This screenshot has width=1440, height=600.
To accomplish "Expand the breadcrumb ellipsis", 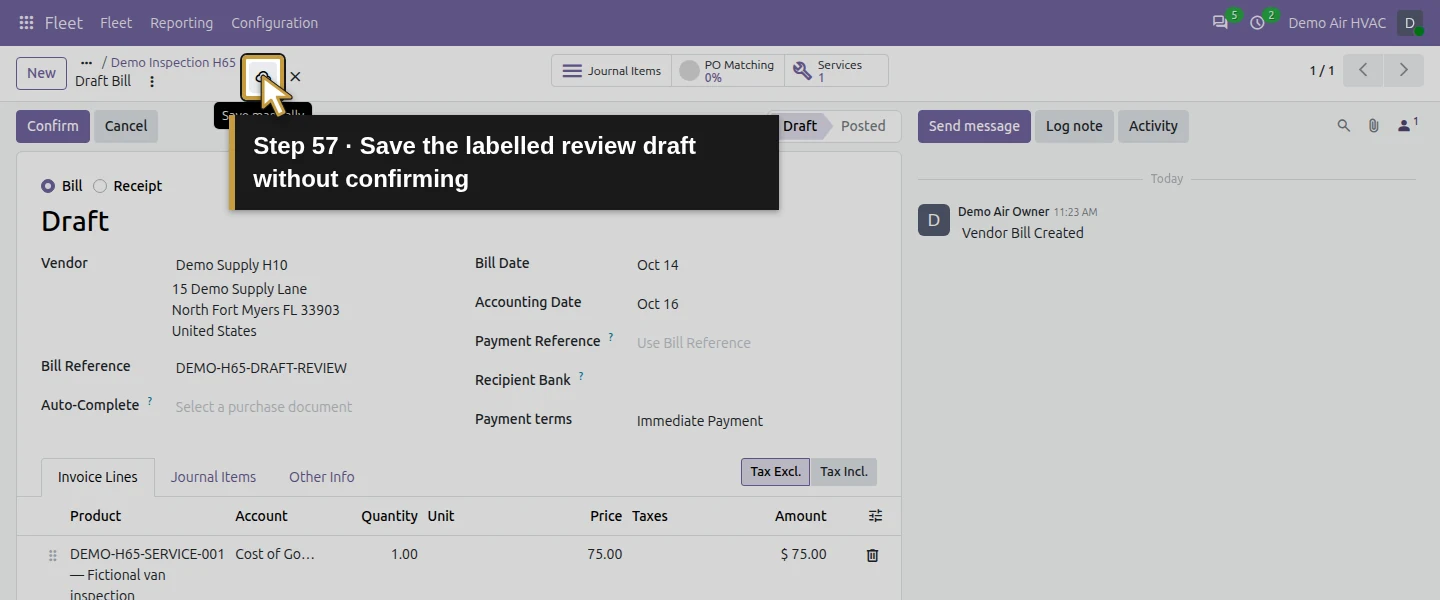I will (86, 63).
